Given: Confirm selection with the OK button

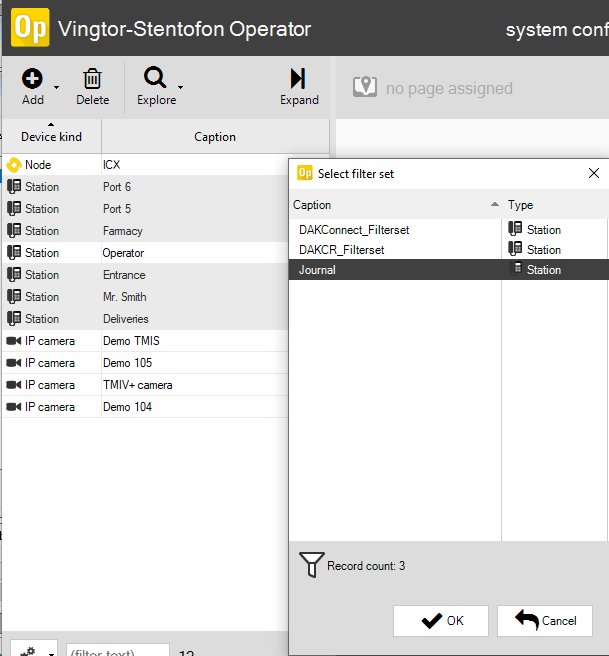Looking at the screenshot, I should click(441, 621).
